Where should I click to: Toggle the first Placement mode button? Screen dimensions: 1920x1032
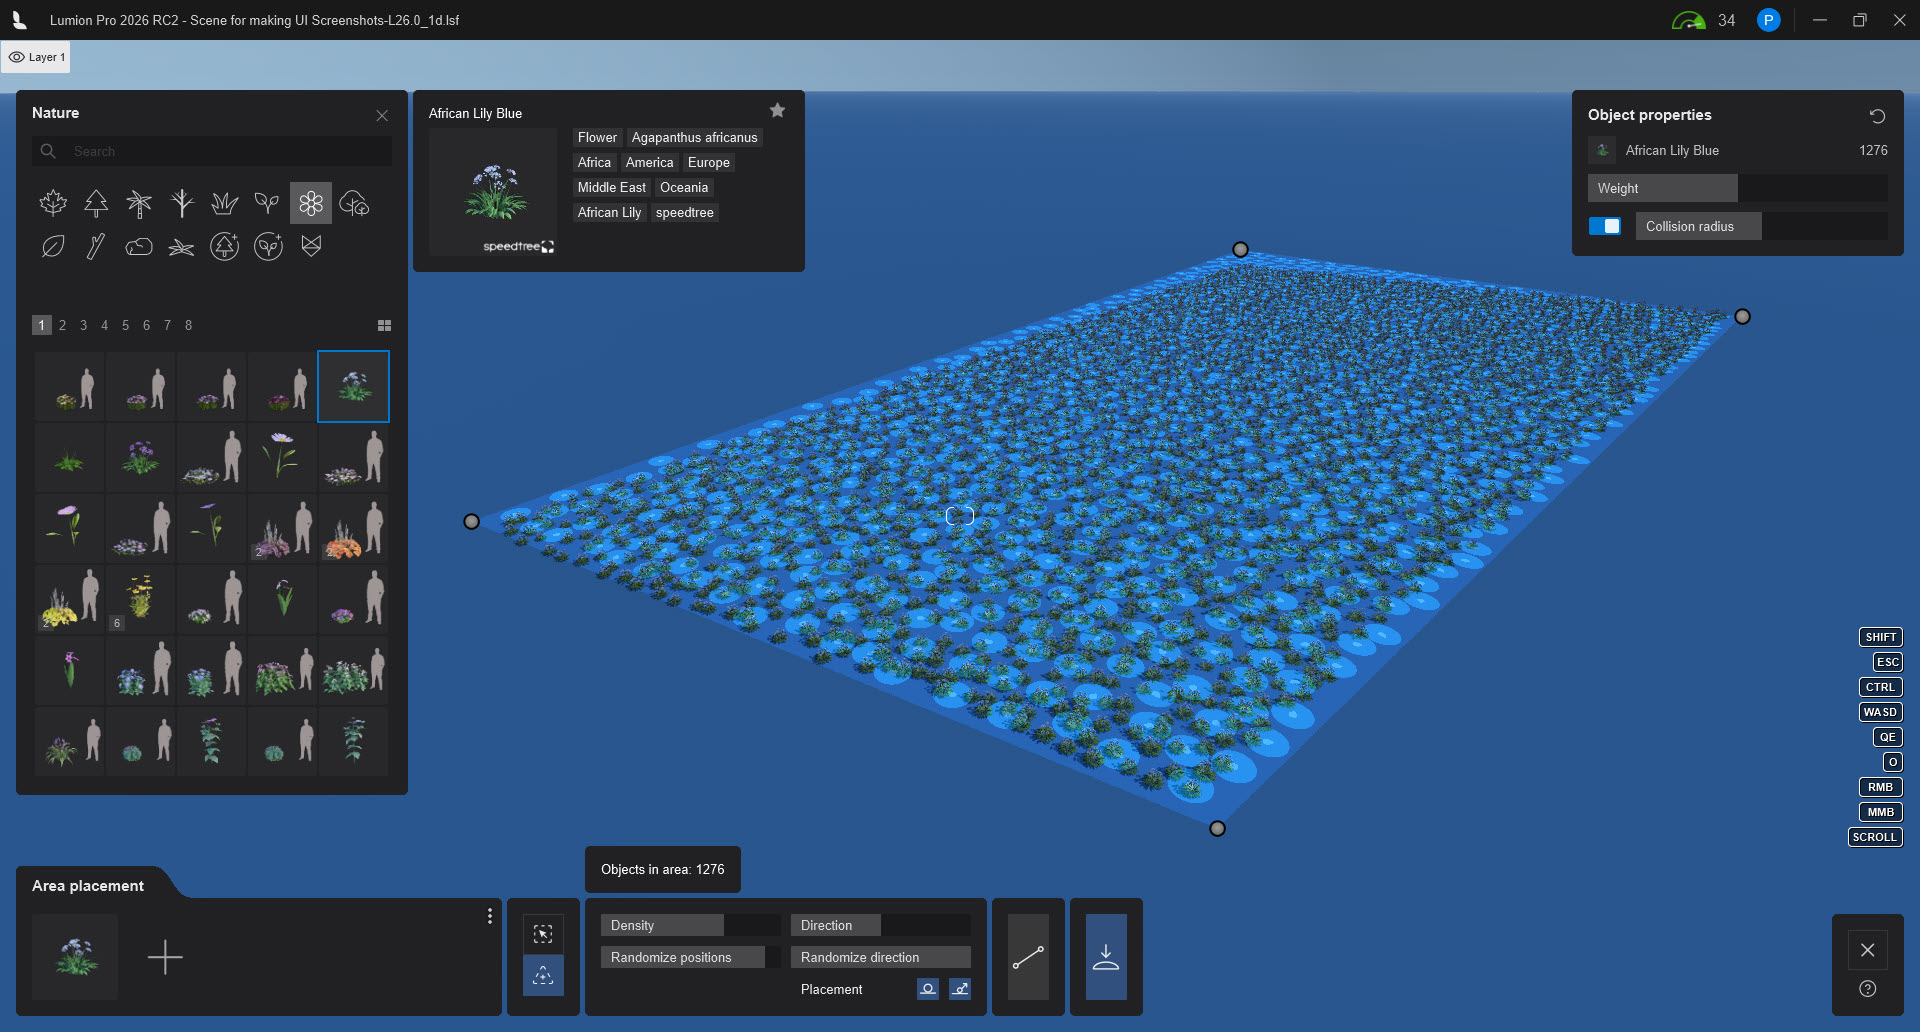[x=928, y=989]
